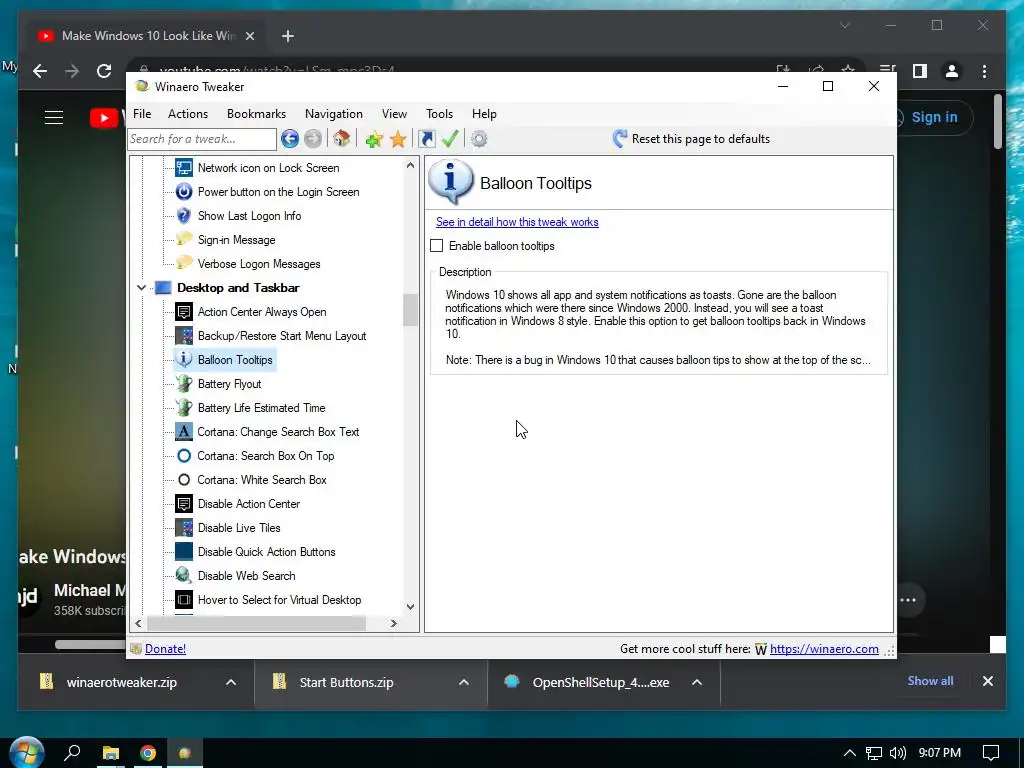
Task: Click the tree panel horizontal scrollbar thumb
Action: click(257, 624)
